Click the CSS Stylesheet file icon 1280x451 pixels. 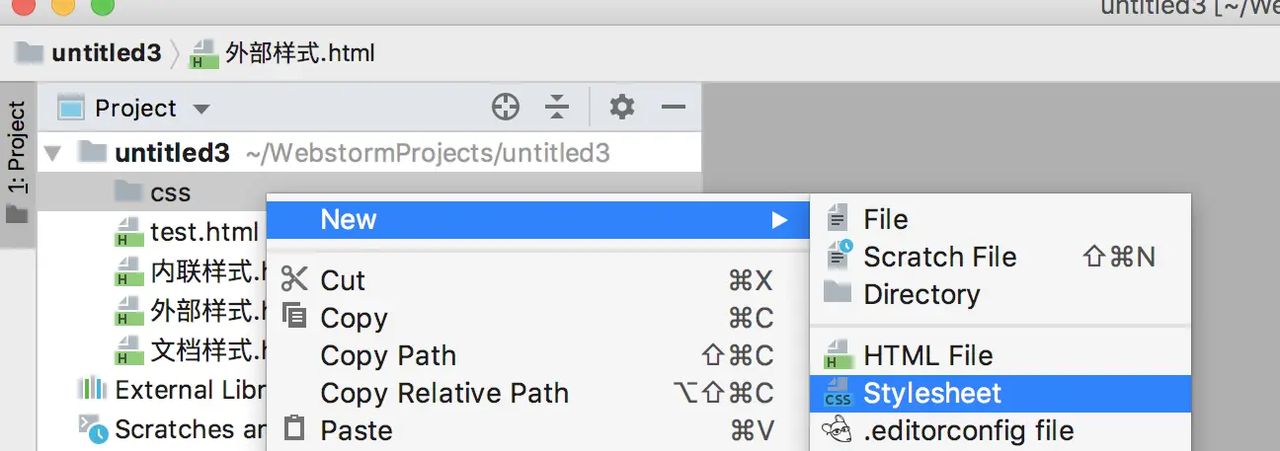coord(837,394)
